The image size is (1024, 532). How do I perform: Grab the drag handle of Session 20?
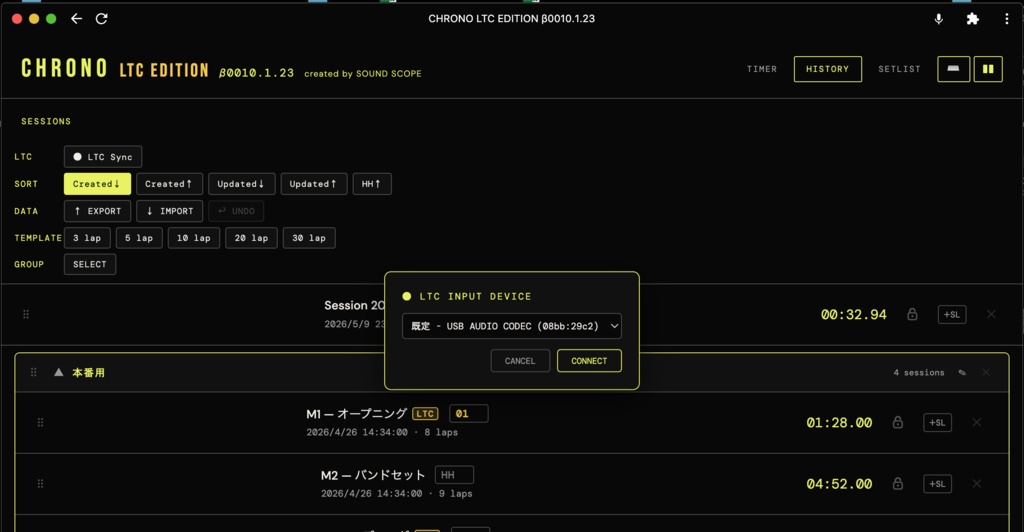point(26,315)
